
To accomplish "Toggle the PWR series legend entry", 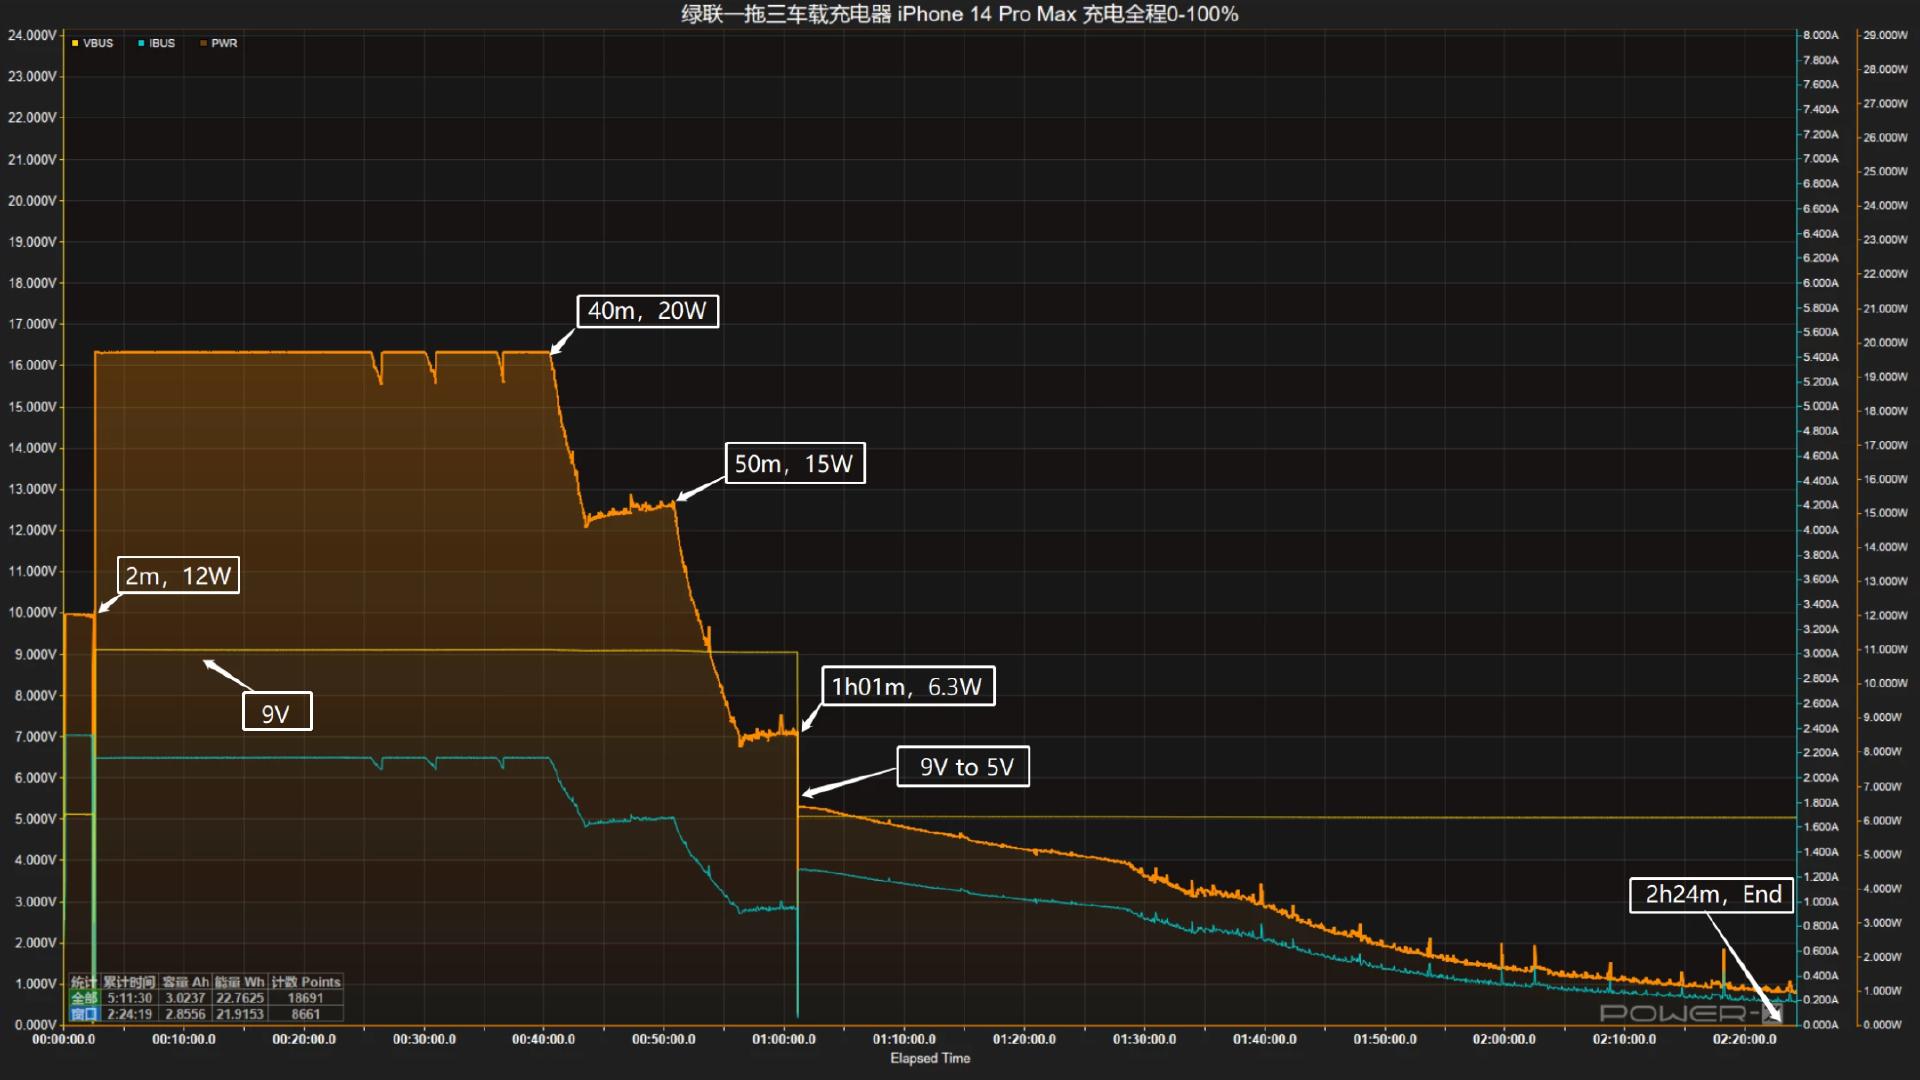I will click(224, 43).
